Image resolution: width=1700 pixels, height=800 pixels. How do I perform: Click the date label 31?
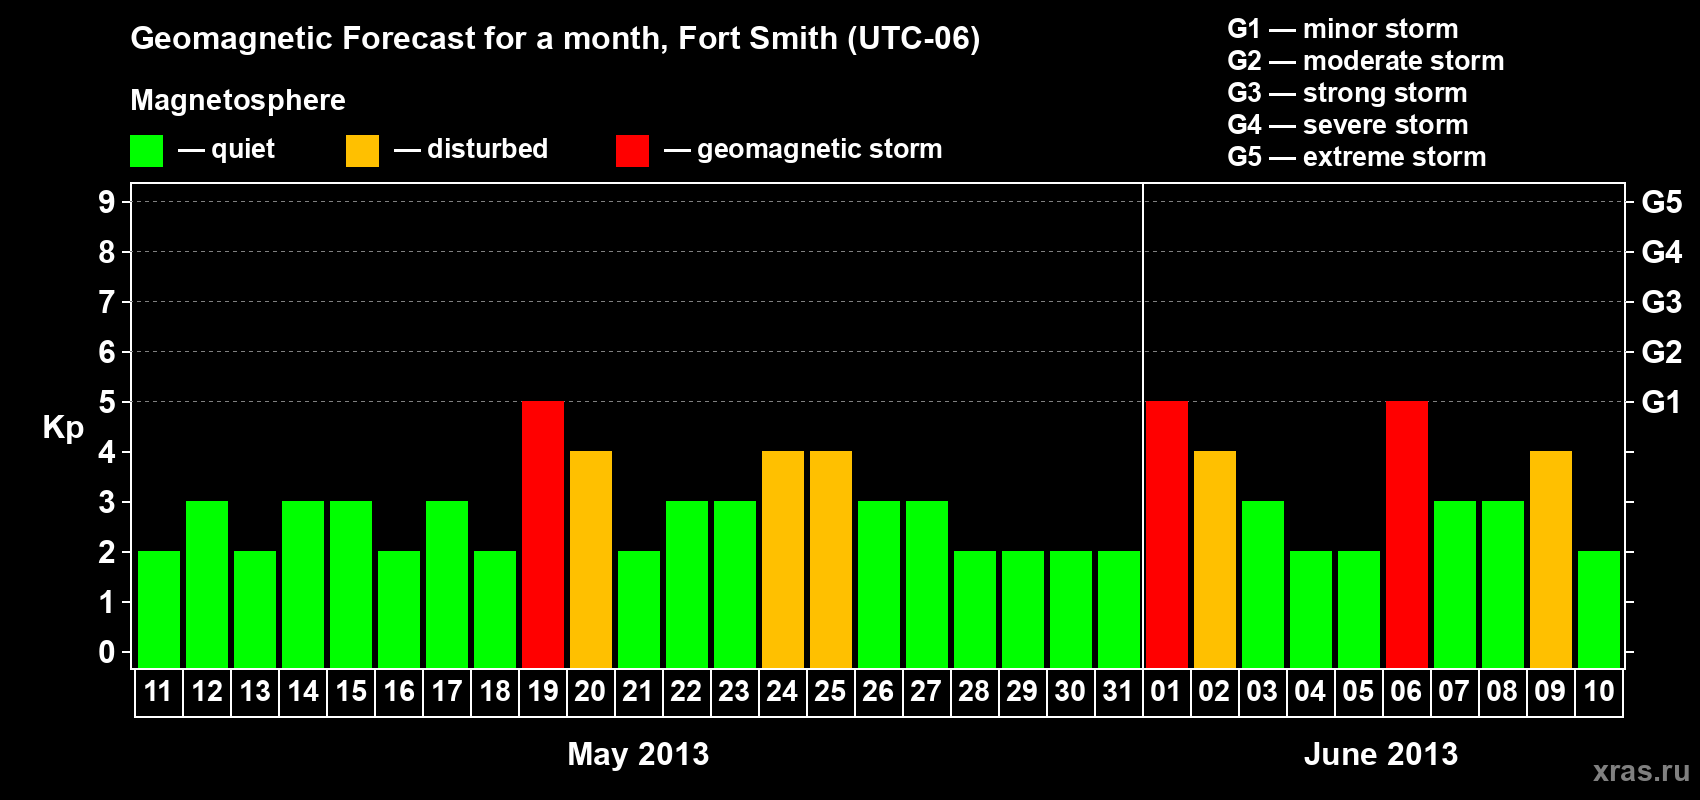[x=1119, y=692]
